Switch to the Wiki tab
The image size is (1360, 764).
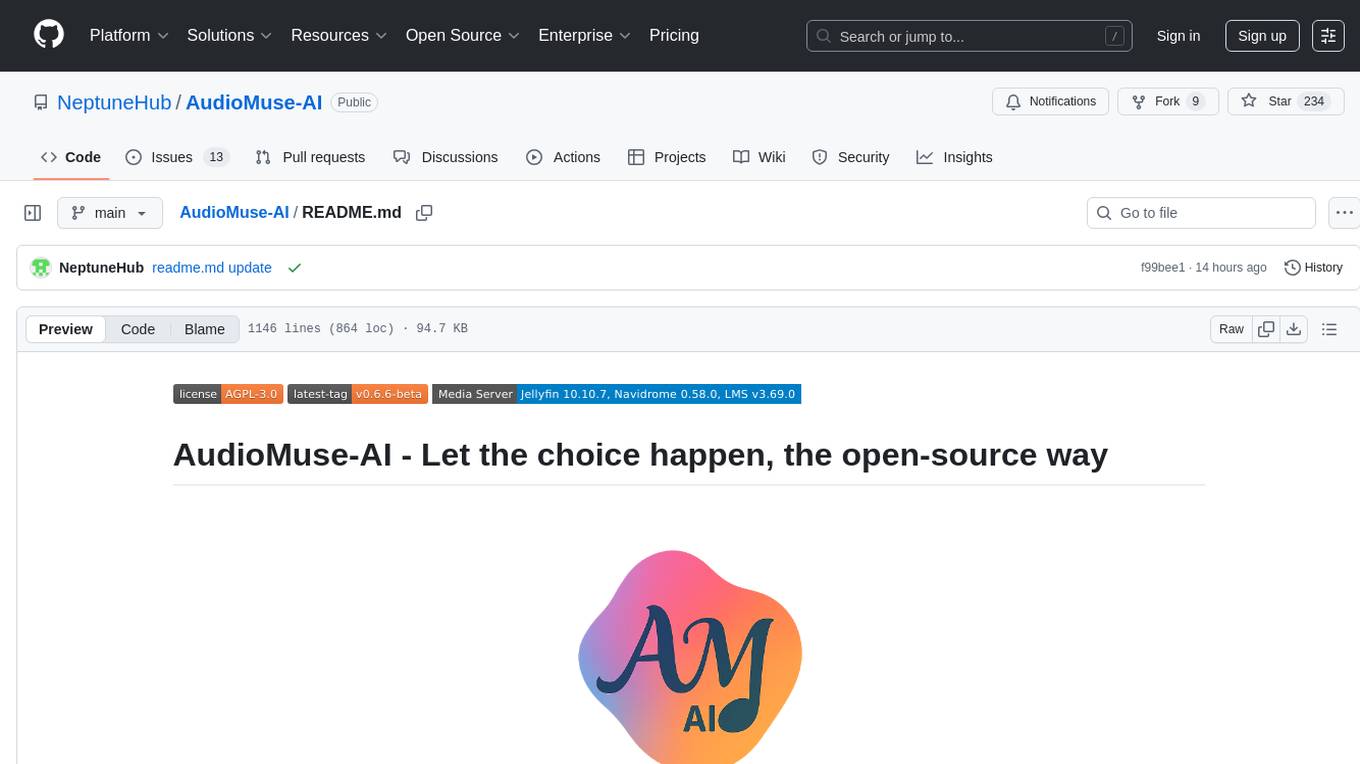759,157
